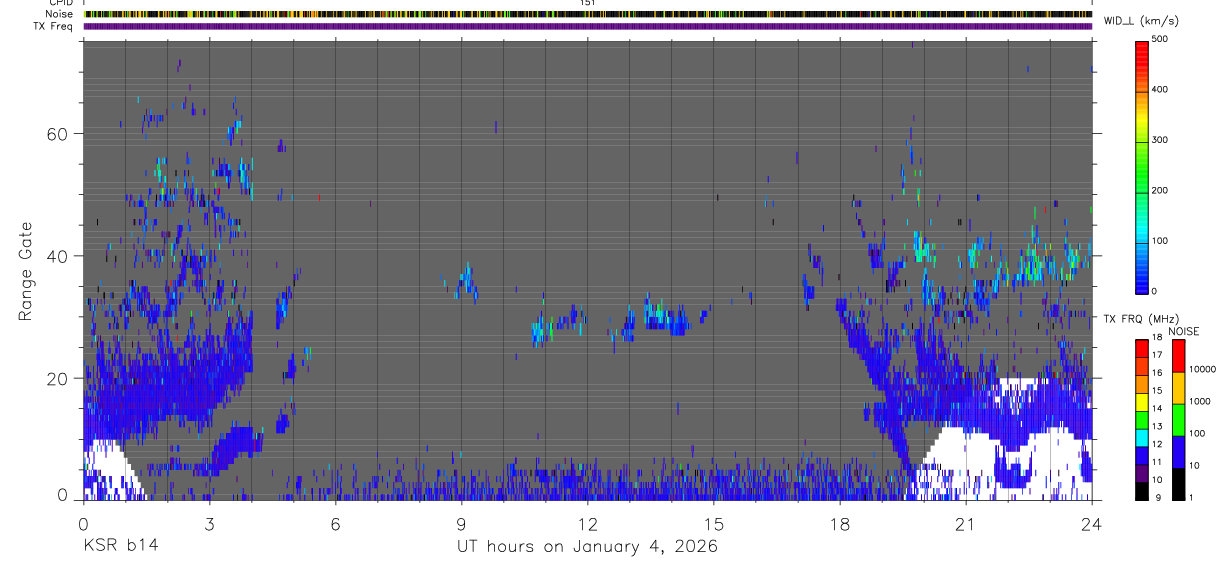Click the 18 hour tick on the UT axis
The width and height of the screenshot is (1228, 567).
point(839,523)
